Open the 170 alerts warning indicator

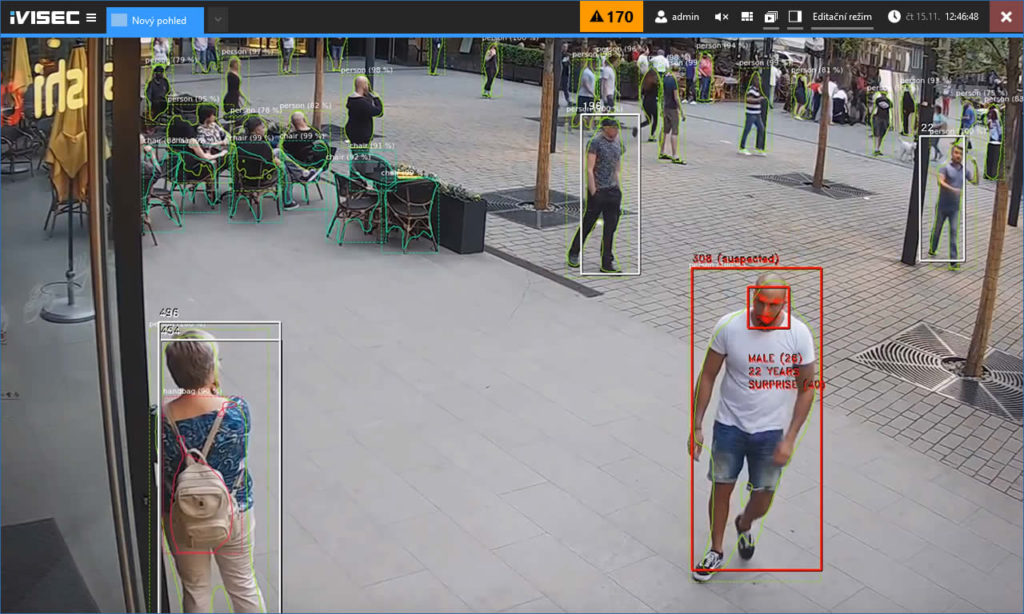[611, 17]
